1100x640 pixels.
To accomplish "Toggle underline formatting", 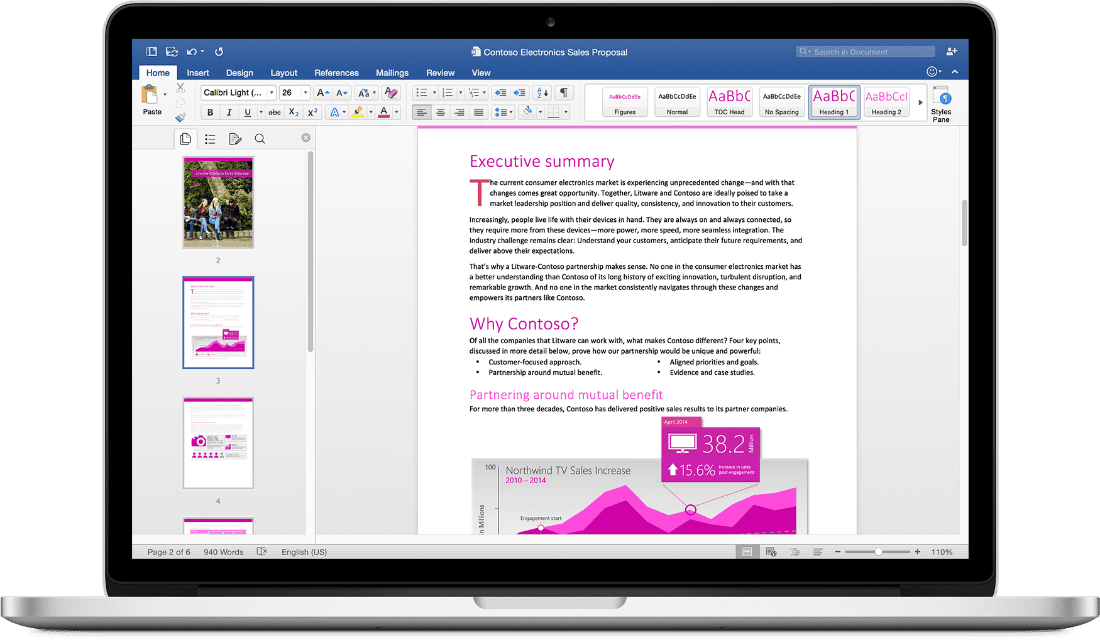I will pos(247,112).
